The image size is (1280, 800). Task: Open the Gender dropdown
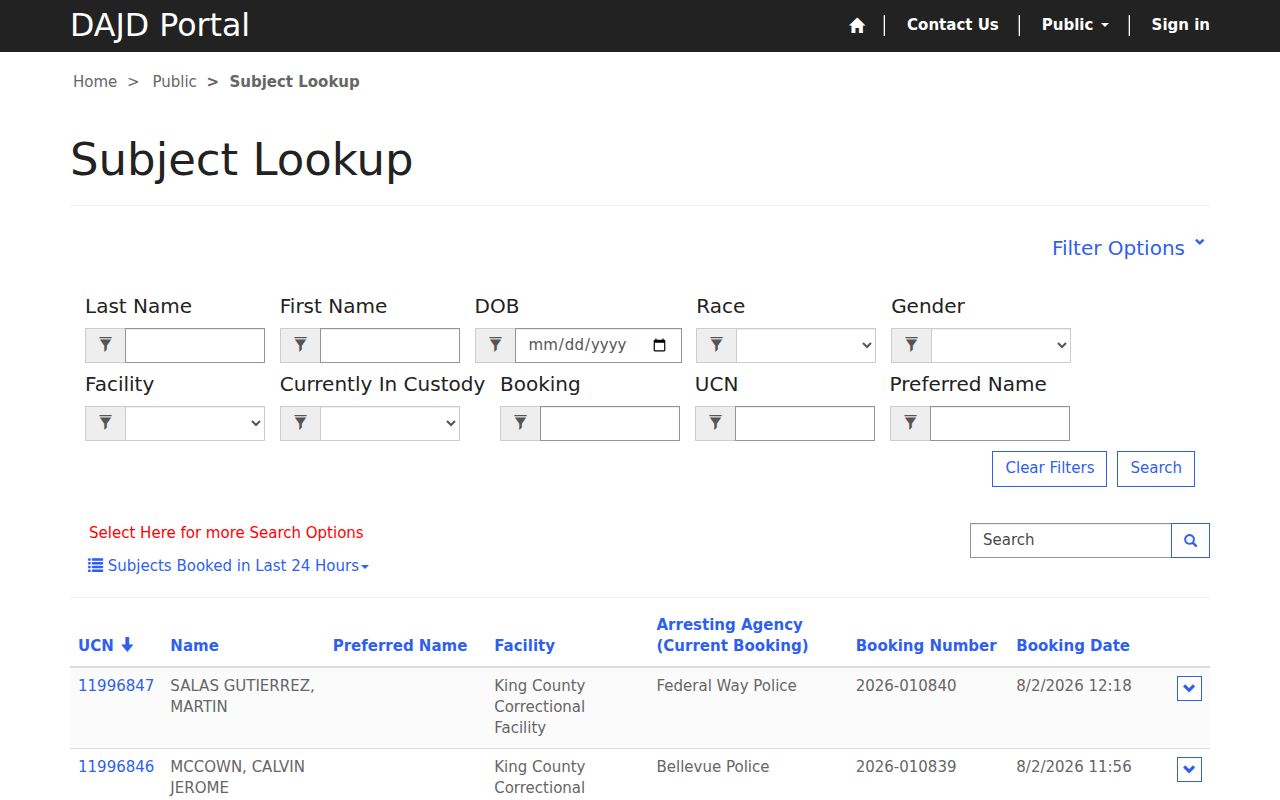coord(1001,345)
